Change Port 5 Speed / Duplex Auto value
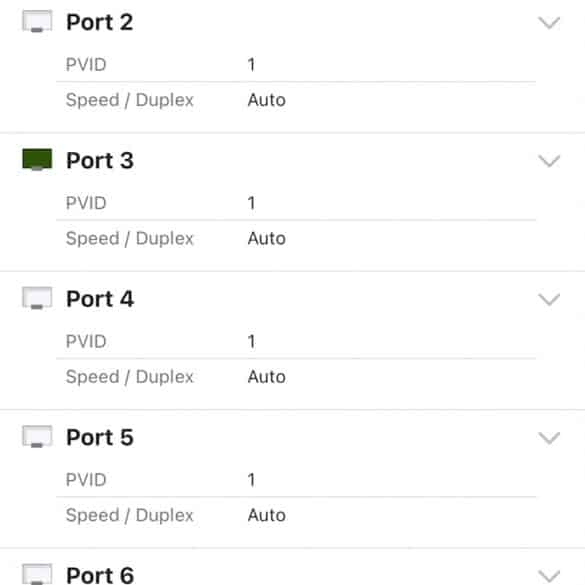Screen dimensions: 585x585 coord(267,515)
